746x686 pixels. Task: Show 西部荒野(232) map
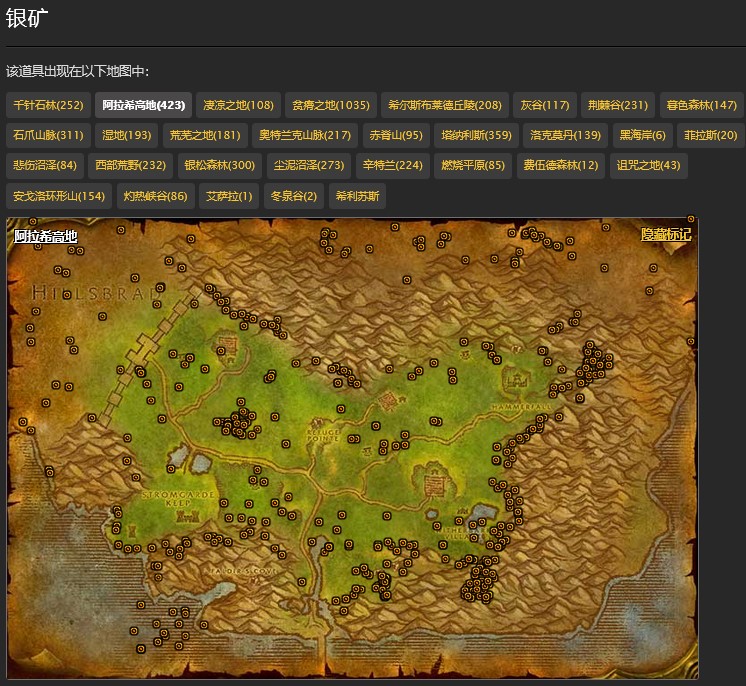[x=130, y=166]
